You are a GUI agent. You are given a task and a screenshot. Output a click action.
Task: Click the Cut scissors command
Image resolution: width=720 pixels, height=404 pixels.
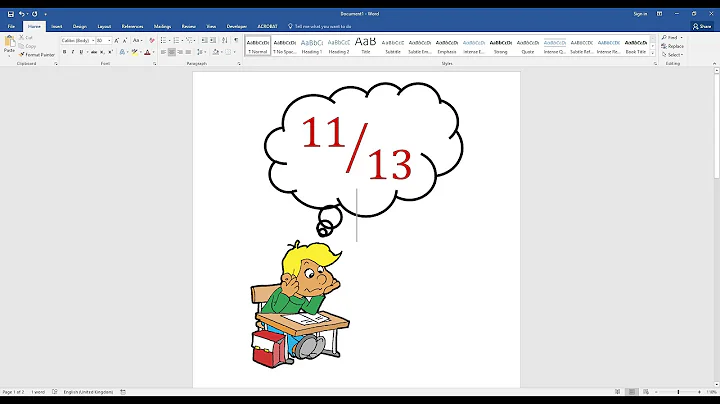click(26, 38)
